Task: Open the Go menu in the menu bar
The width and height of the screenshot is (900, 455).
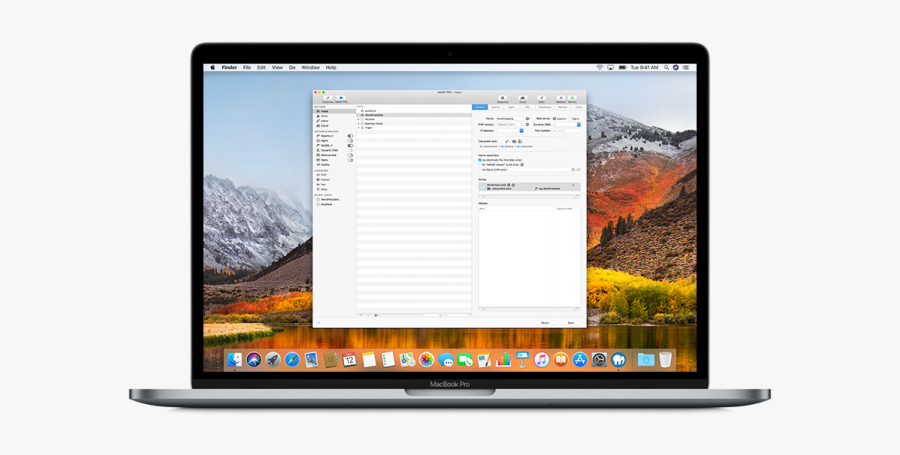Action: [x=292, y=68]
